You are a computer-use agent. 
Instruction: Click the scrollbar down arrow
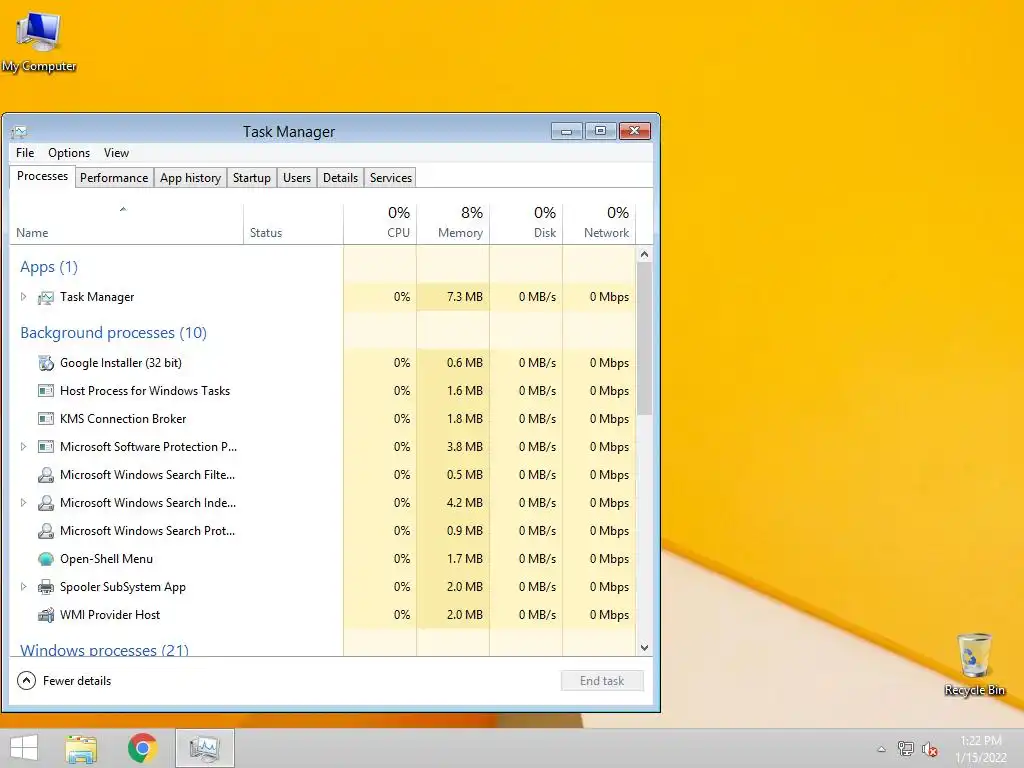click(x=645, y=648)
